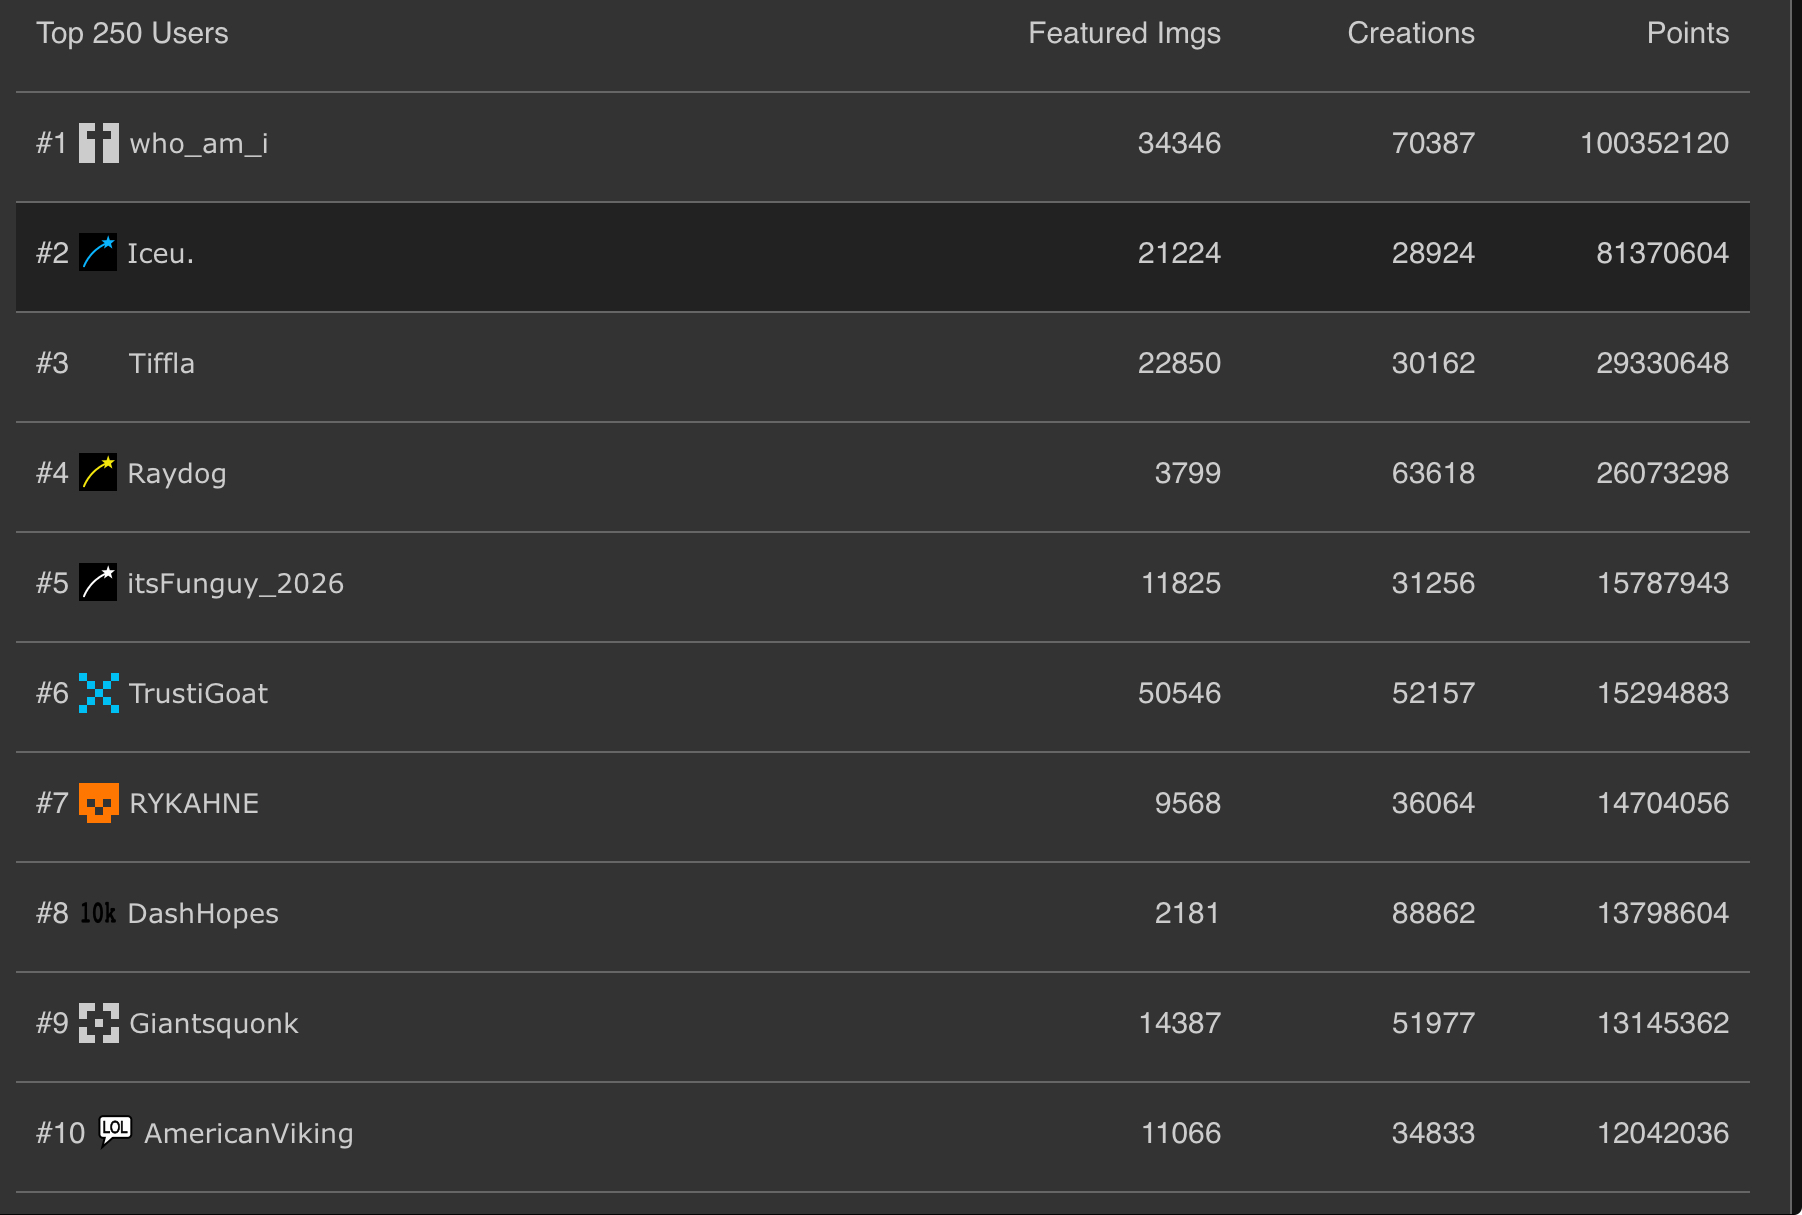Click the Points column header
The width and height of the screenshot is (1802, 1215).
[1687, 33]
